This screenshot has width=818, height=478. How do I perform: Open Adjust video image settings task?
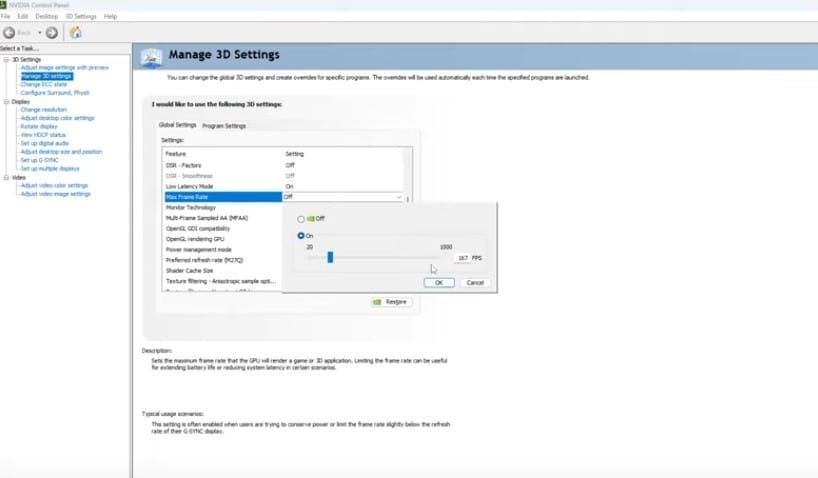(56, 194)
